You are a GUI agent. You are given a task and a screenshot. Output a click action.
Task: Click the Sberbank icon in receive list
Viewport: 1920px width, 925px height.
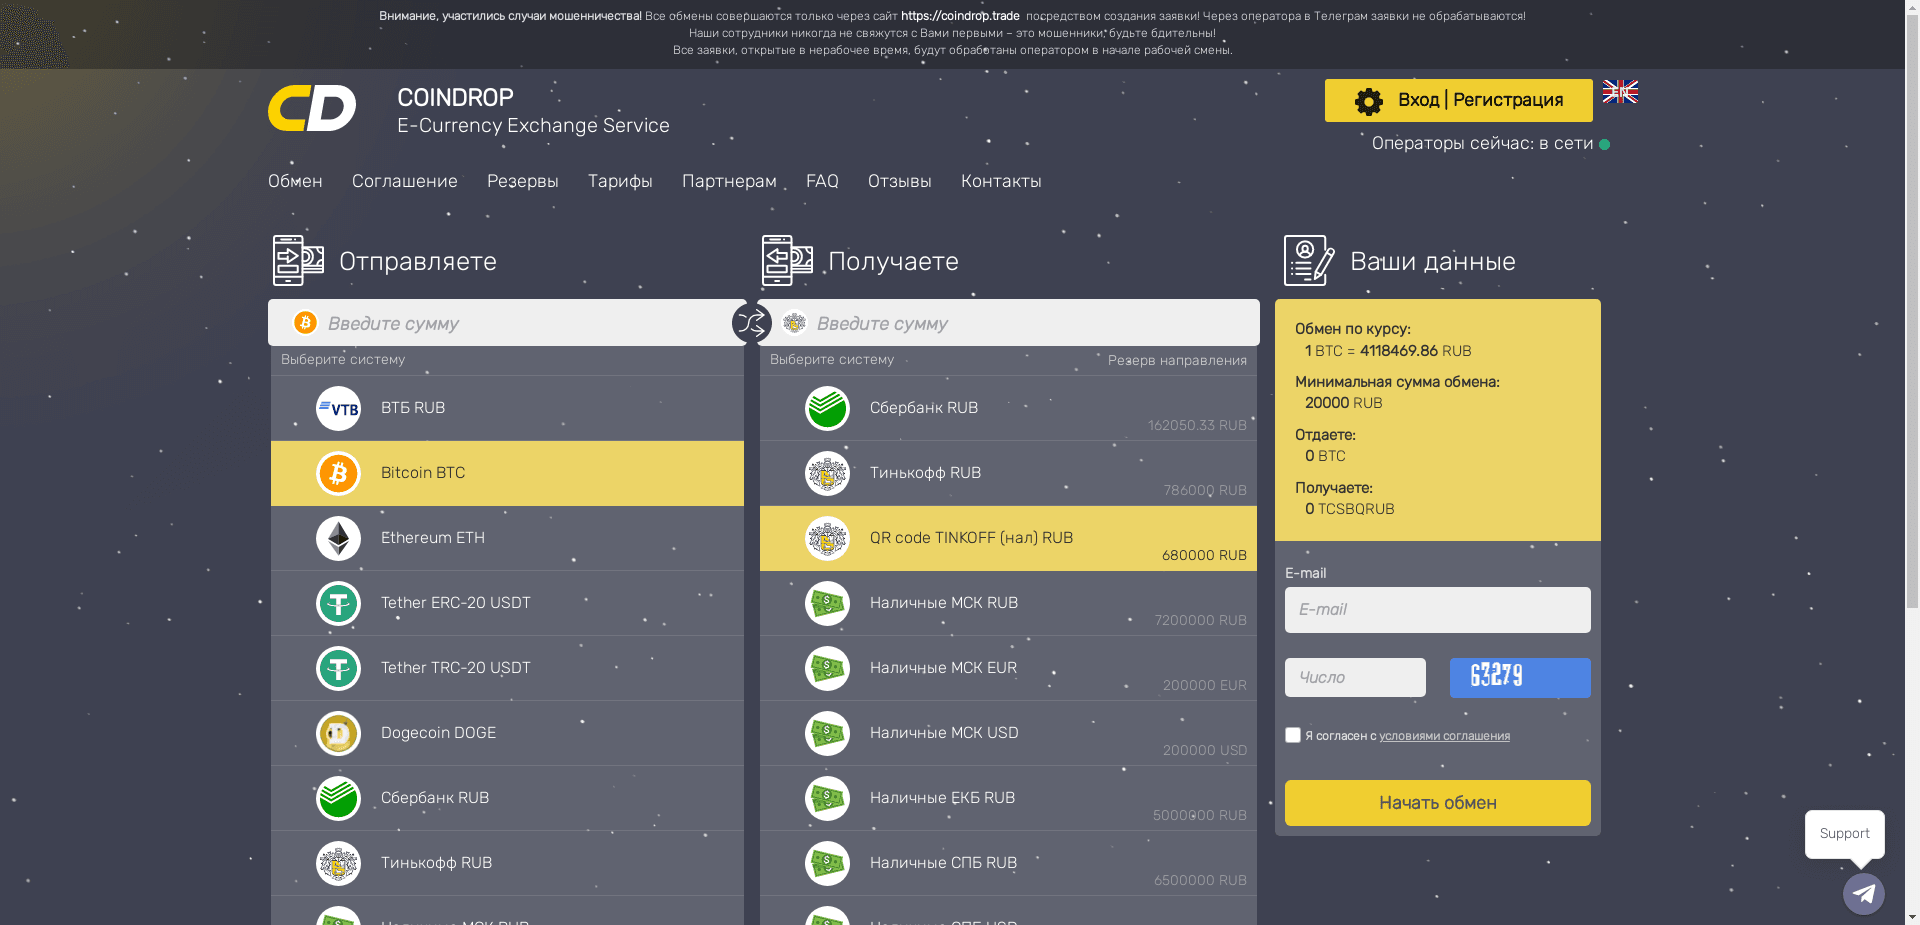pyautogui.click(x=827, y=408)
